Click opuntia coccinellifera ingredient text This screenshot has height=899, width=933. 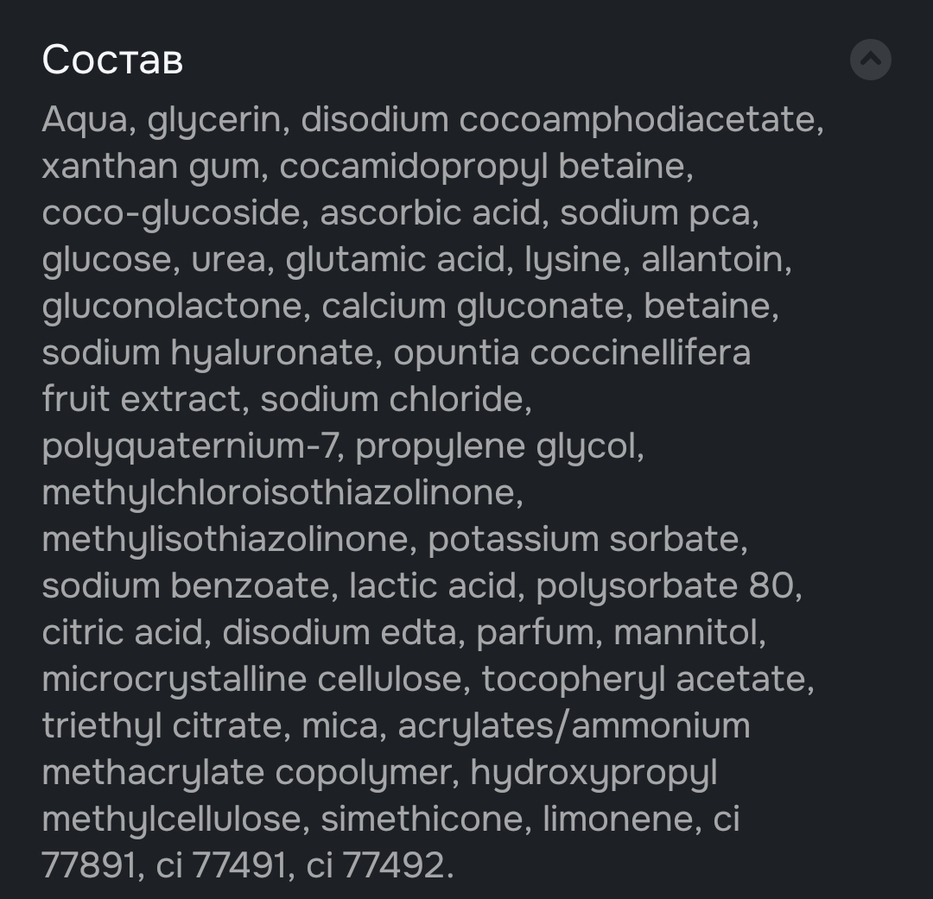point(571,353)
